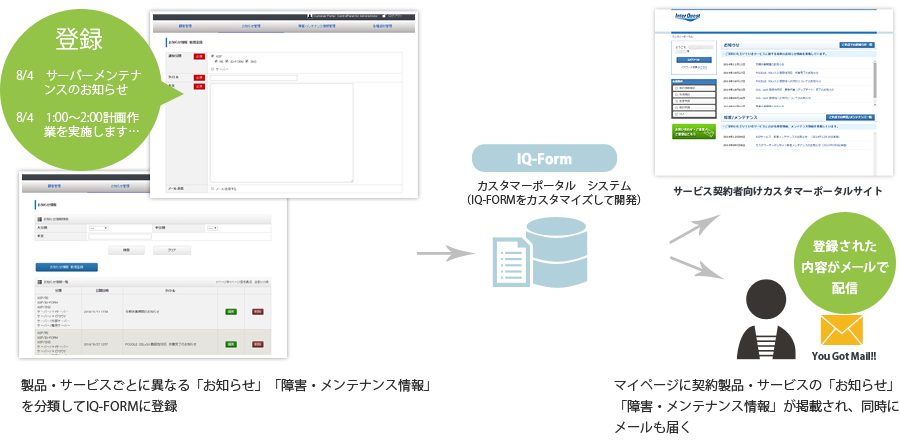Open the 中分類 dropdown in search panel
This screenshot has height=447, width=900.
[x=211, y=227]
